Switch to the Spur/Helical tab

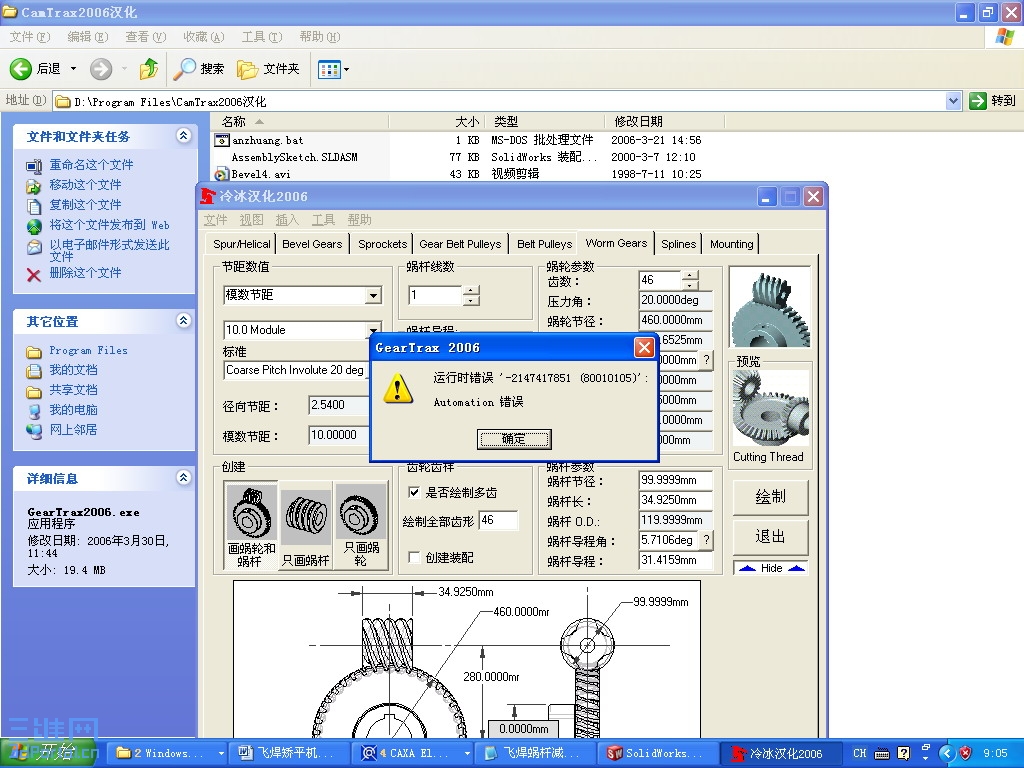click(242, 244)
